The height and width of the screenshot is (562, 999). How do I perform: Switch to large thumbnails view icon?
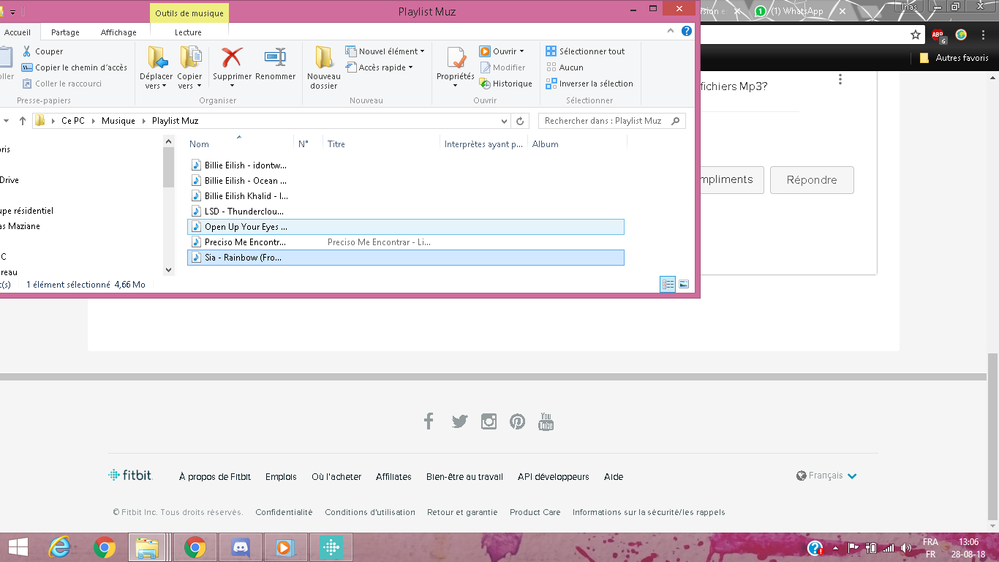pyautogui.click(x=684, y=284)
